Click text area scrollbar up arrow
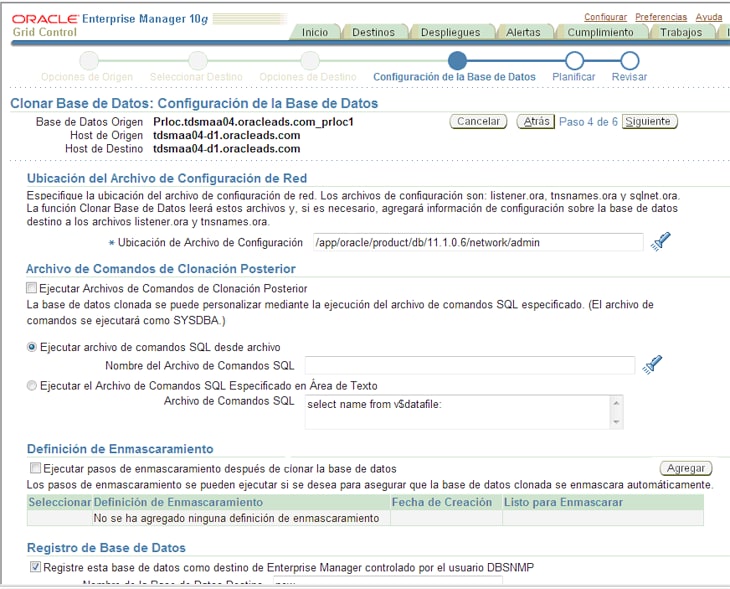Image resolution: width=730 pixels, height=589 pixels. point(616,403)
